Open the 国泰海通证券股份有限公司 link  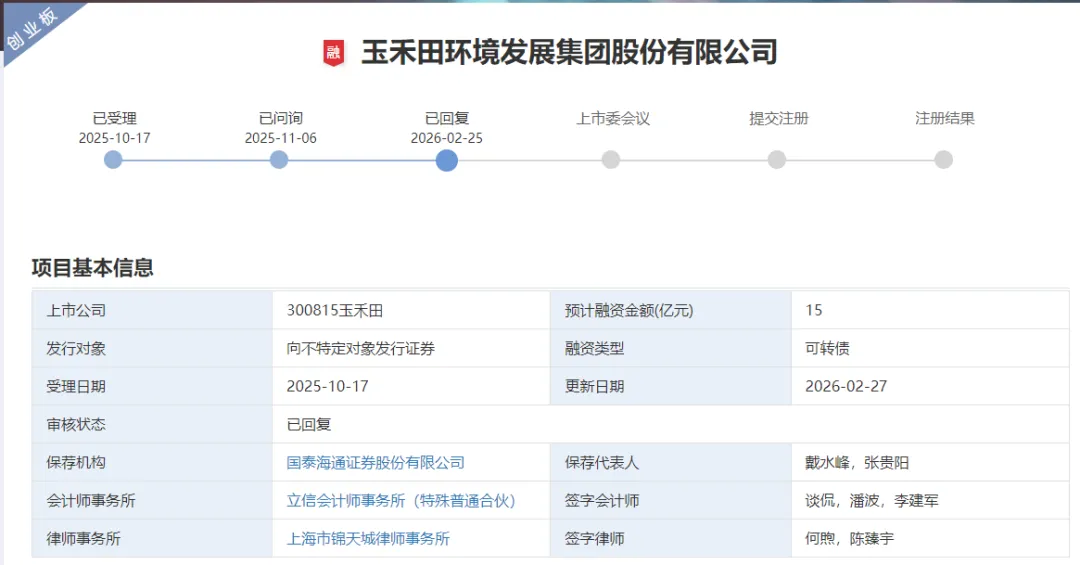coord(375,462)
